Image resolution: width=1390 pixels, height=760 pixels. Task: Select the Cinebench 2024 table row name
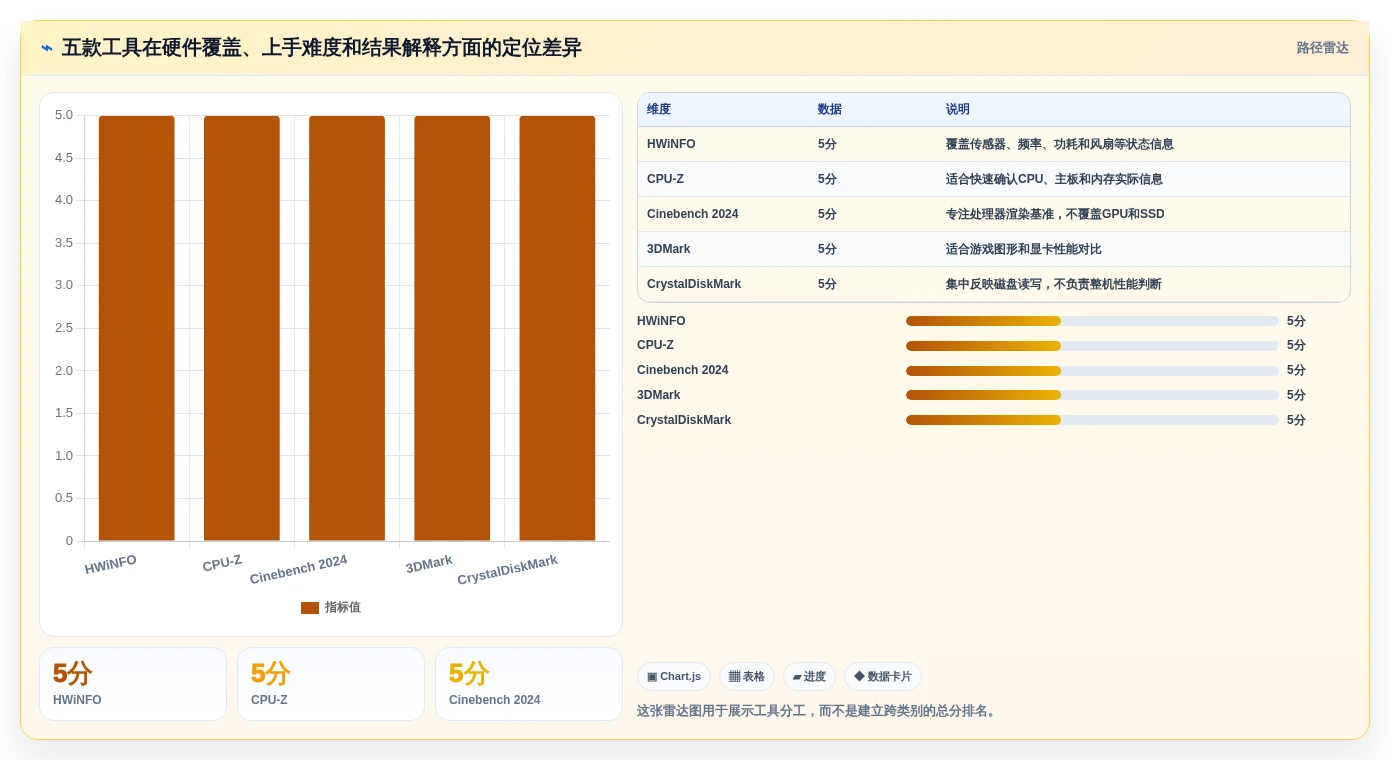coord(692,214)
